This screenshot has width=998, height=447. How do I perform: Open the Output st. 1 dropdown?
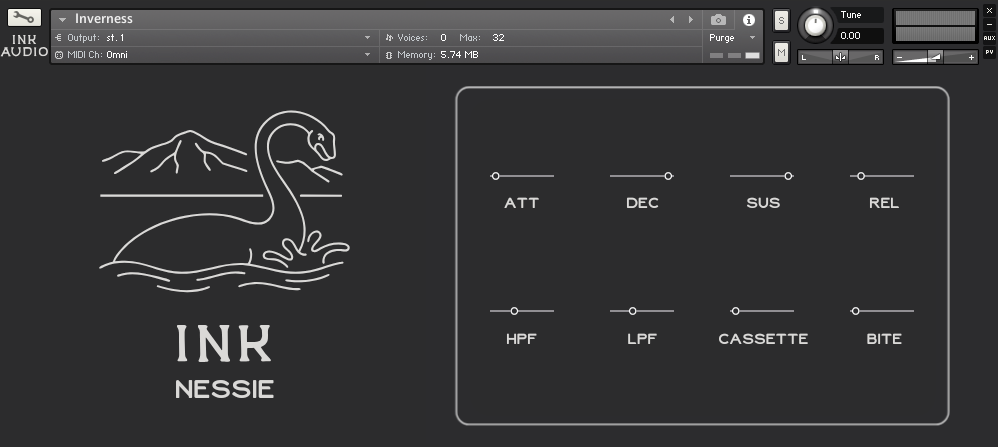367,38
